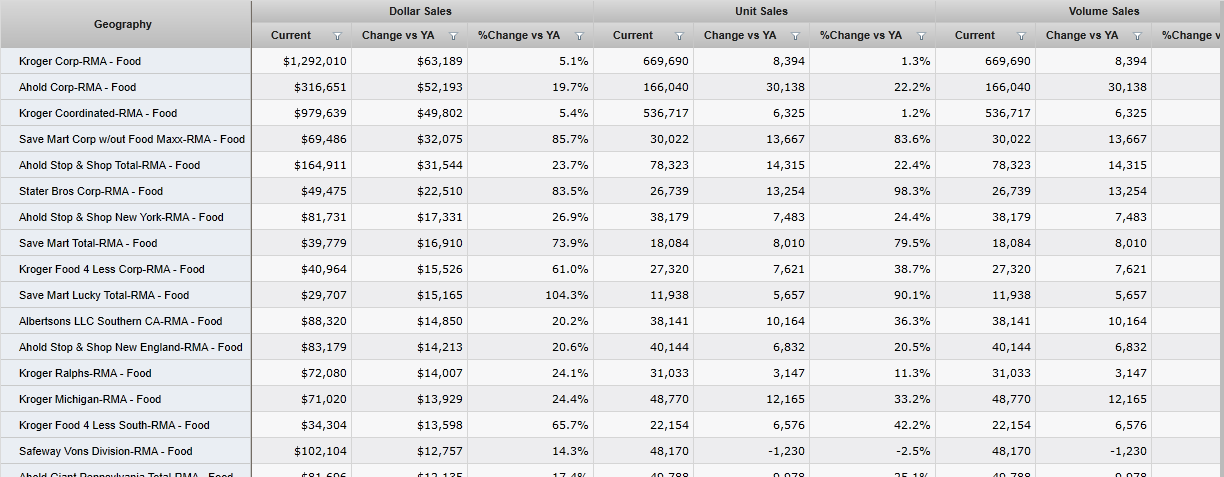Open filter for Volume Sales Change vs YA

click(x=1137, y=36)
